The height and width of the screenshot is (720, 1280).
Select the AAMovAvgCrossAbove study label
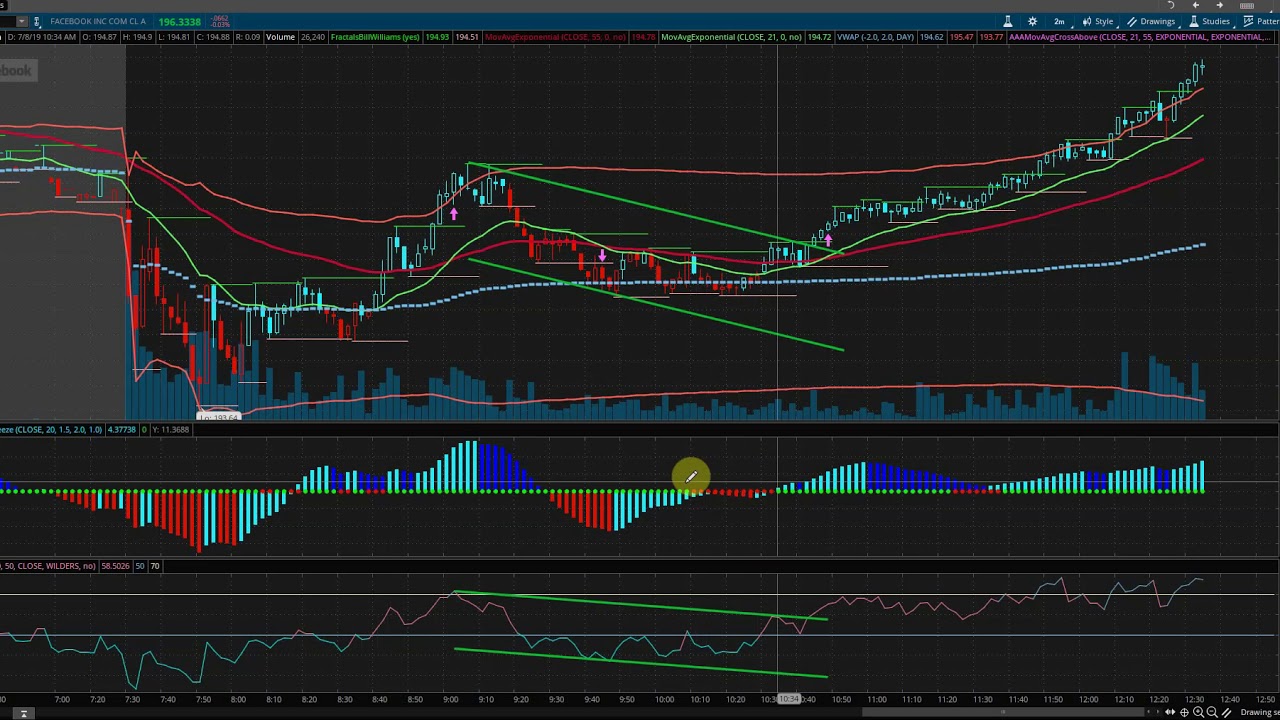click(1140, 37)
